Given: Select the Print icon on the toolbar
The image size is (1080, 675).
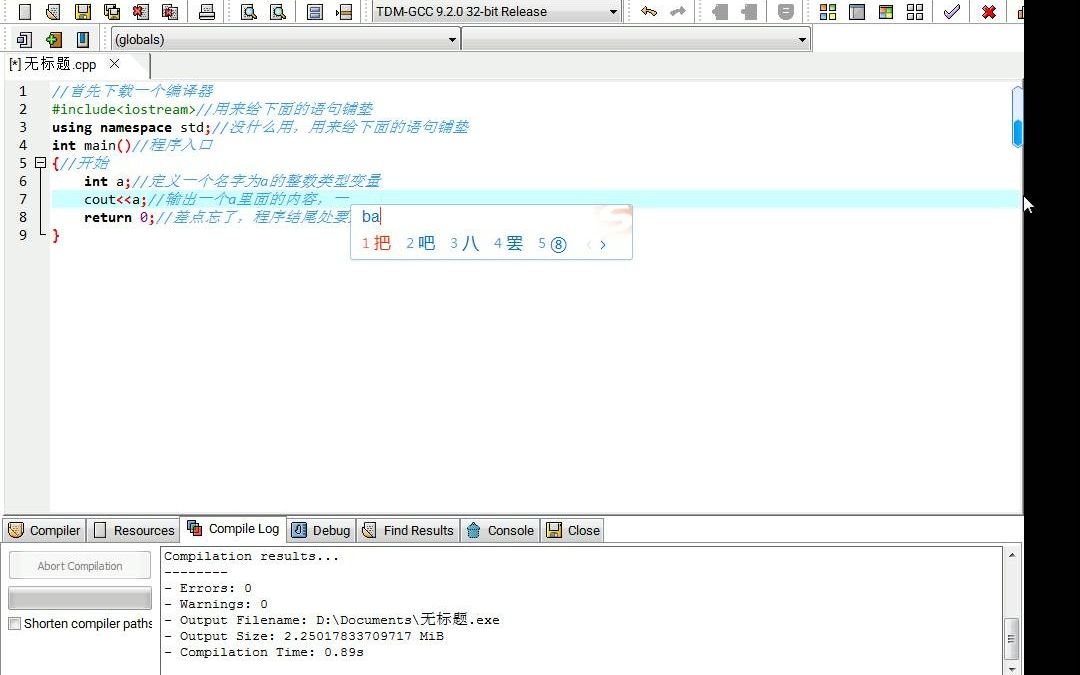Looking at the screenshot, I should pyautogui.click(x=207, y=10).
